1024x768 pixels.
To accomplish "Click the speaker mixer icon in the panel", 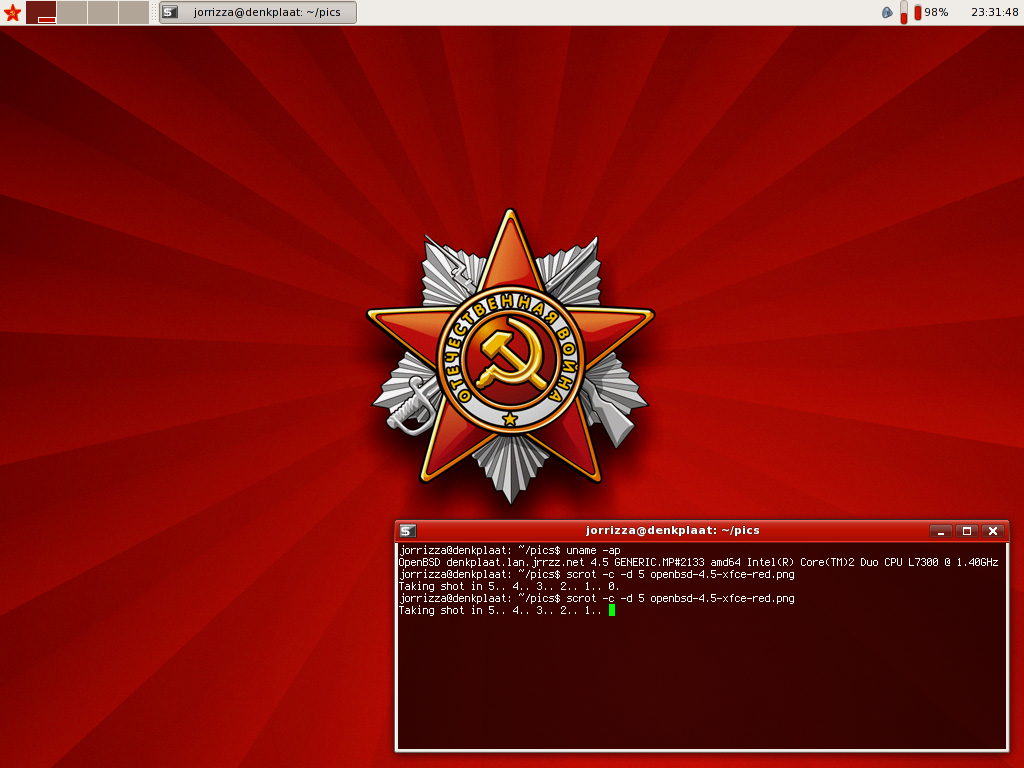I will (887, 12).
